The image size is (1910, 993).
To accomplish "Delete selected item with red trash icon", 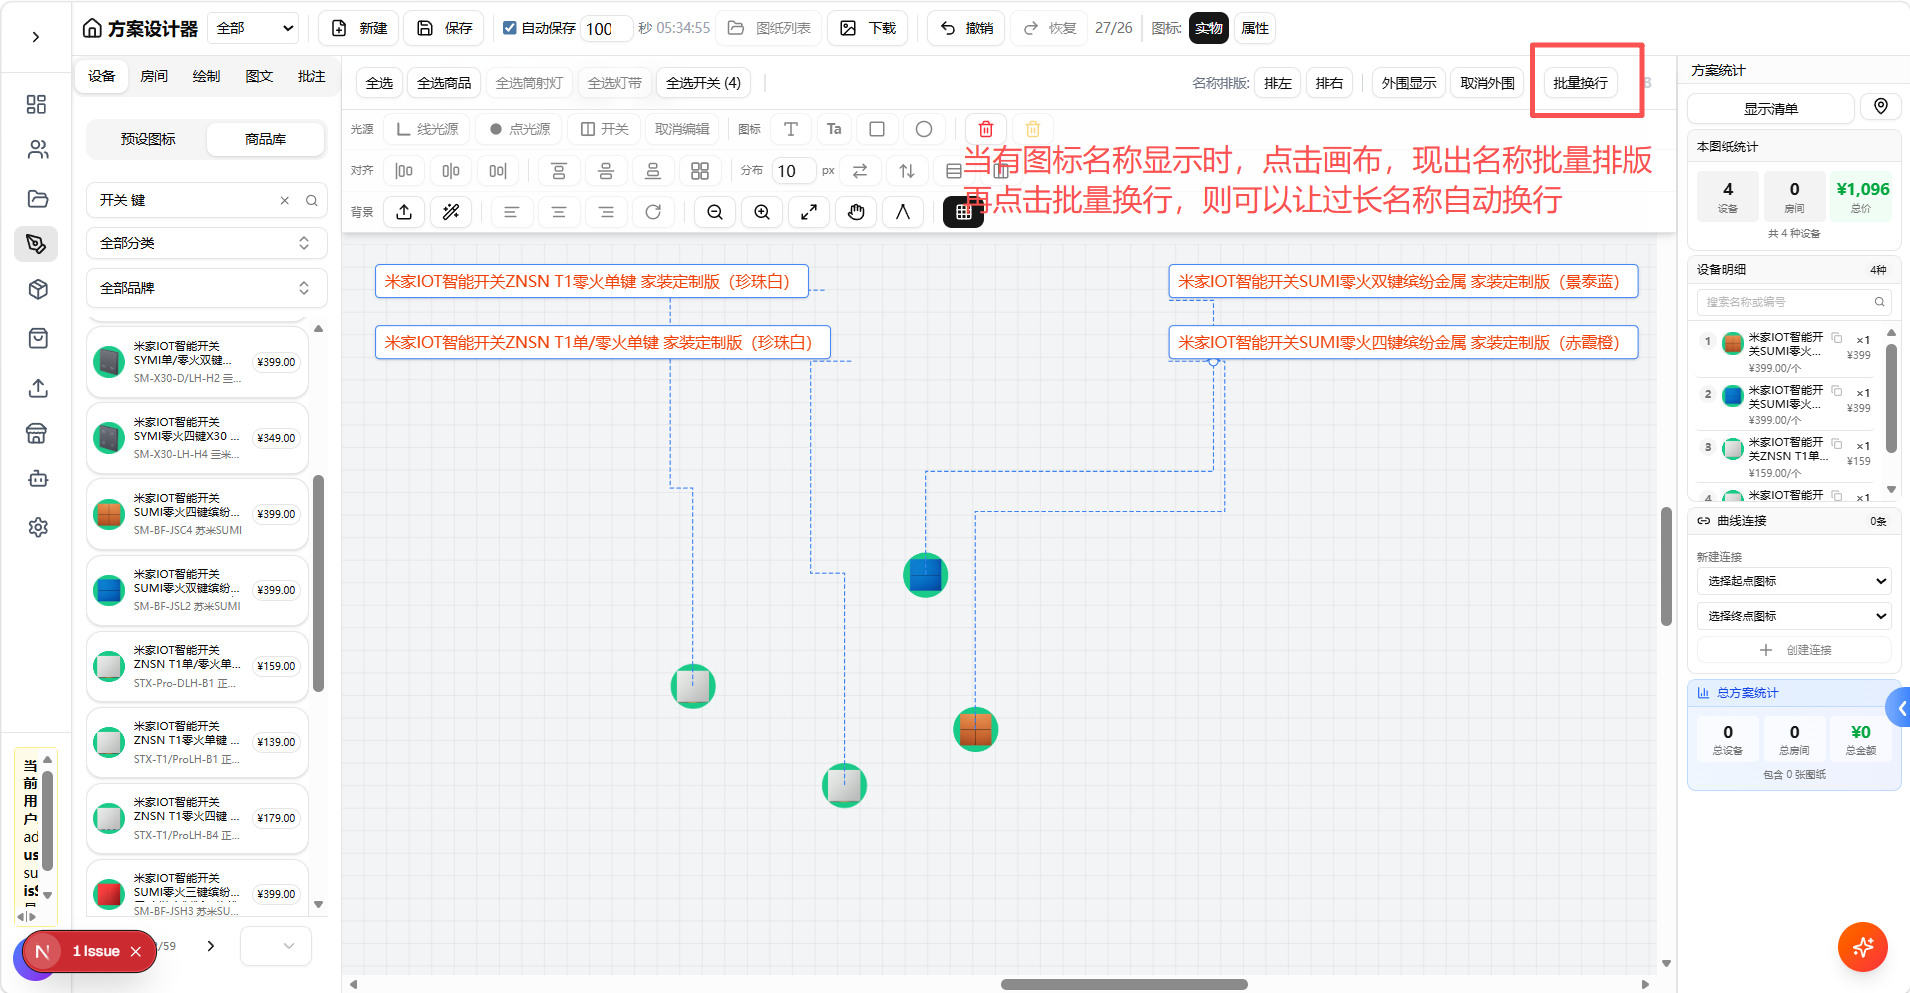I will click(x=986, y=129).
